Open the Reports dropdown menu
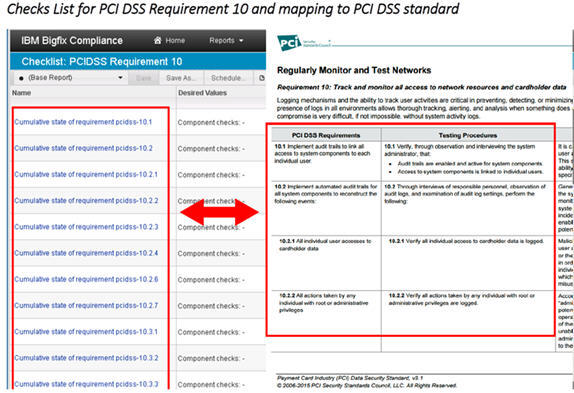 226,40
